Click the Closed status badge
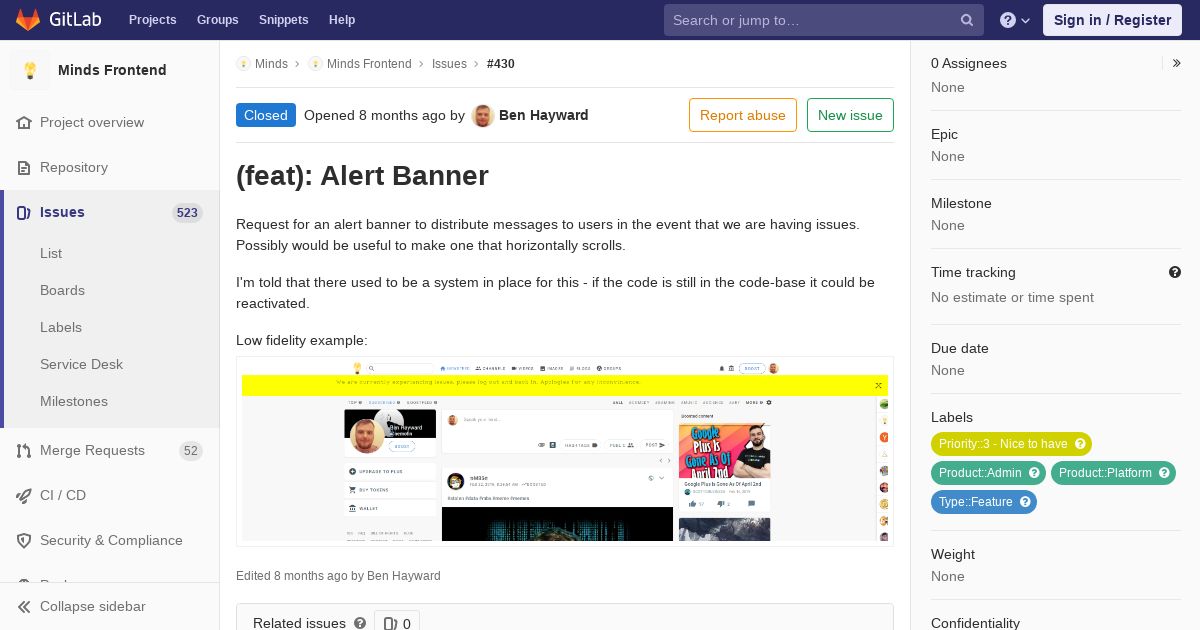 266,115
